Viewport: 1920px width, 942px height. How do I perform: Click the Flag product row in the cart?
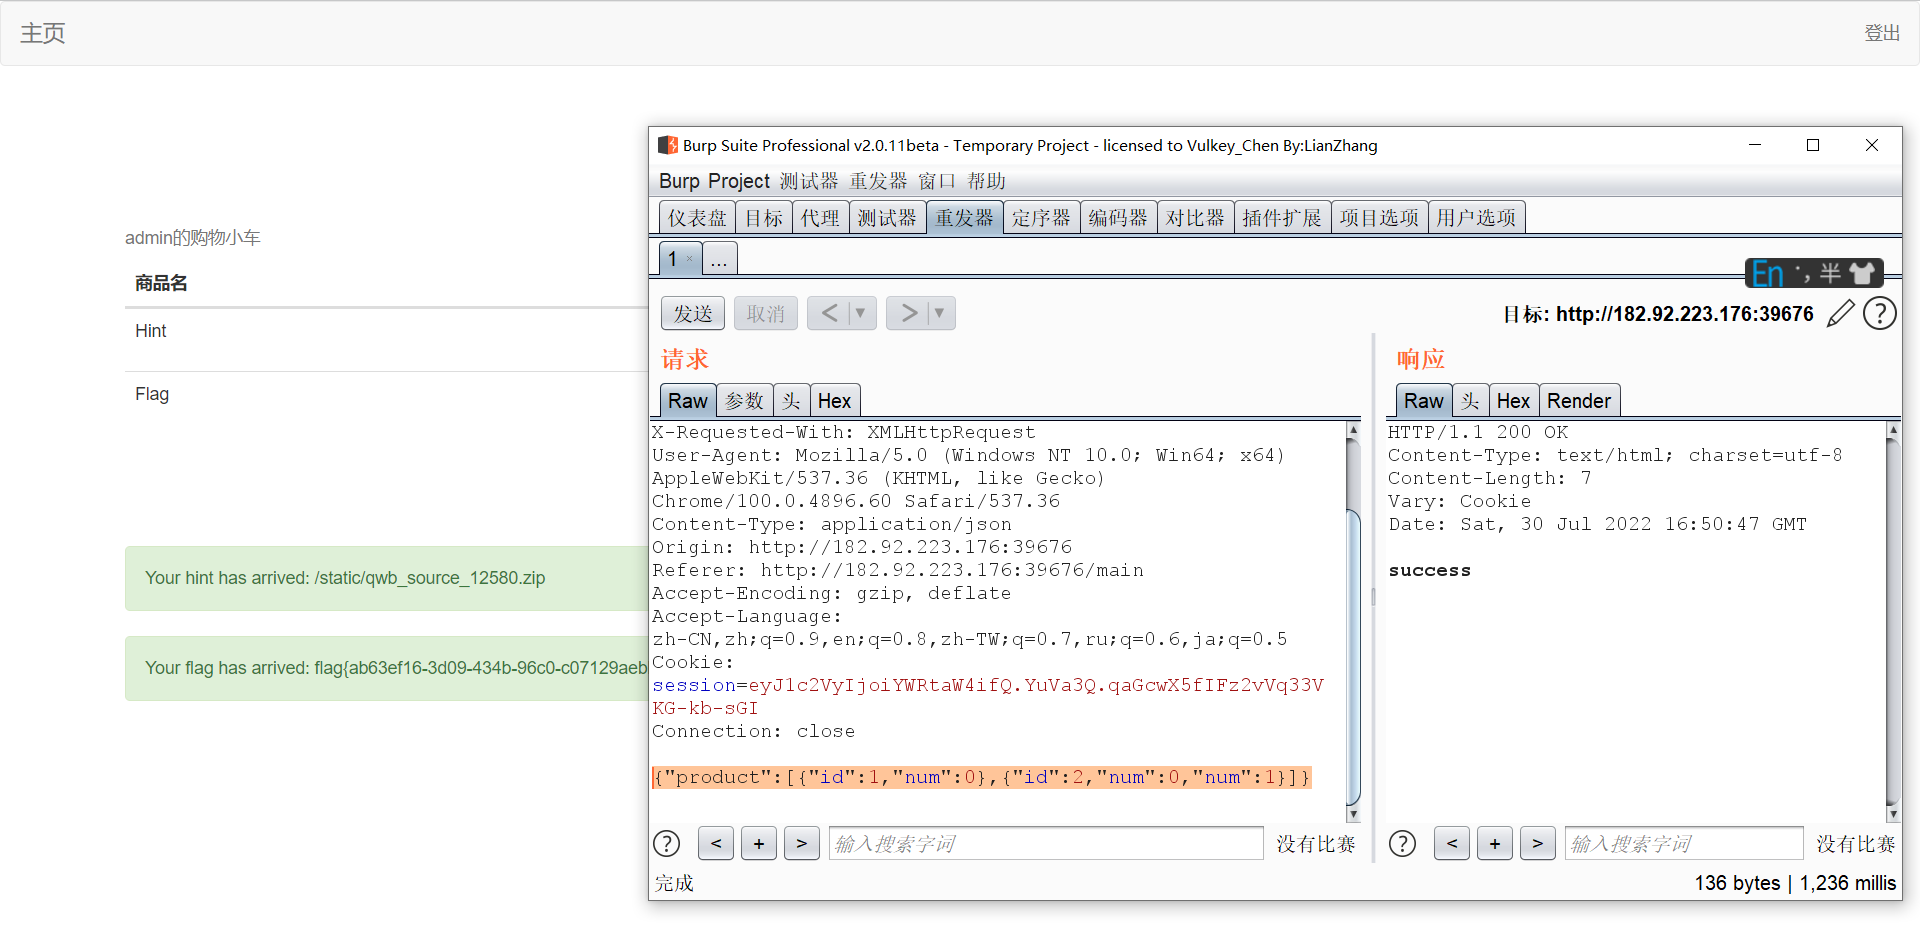coord(386,394)
